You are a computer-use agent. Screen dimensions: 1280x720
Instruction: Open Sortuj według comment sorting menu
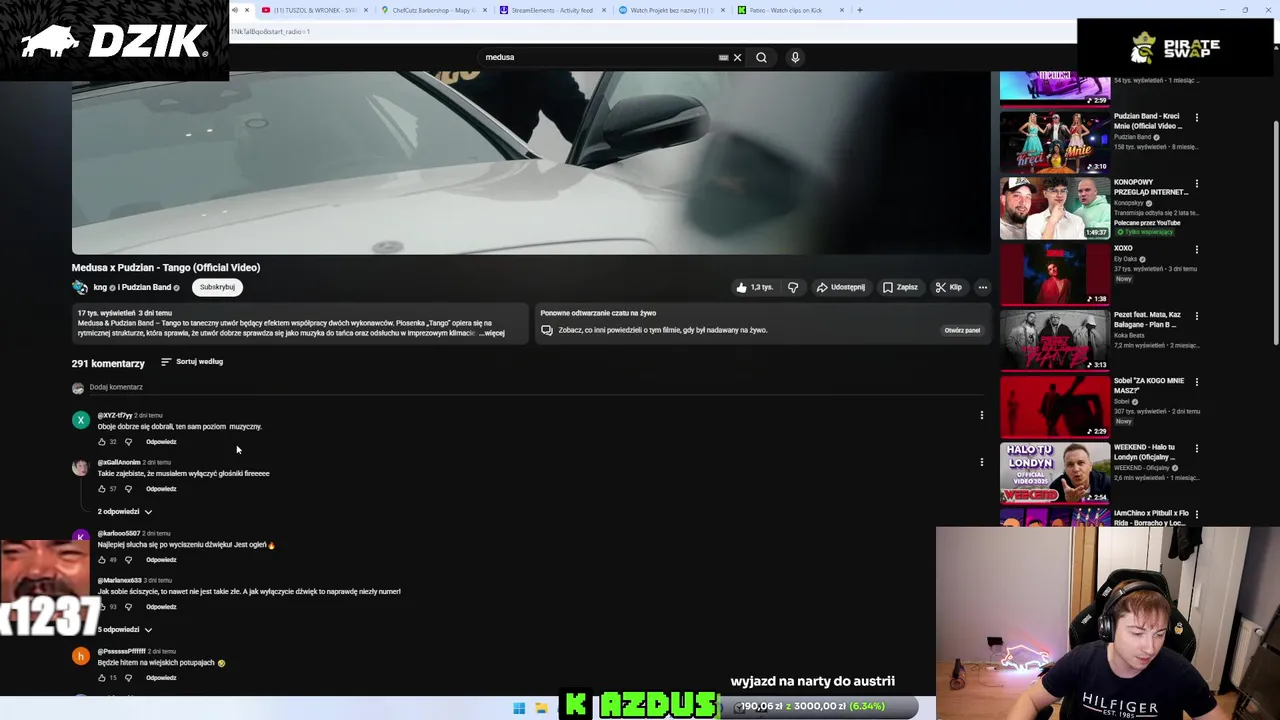[x=192, y=362]
